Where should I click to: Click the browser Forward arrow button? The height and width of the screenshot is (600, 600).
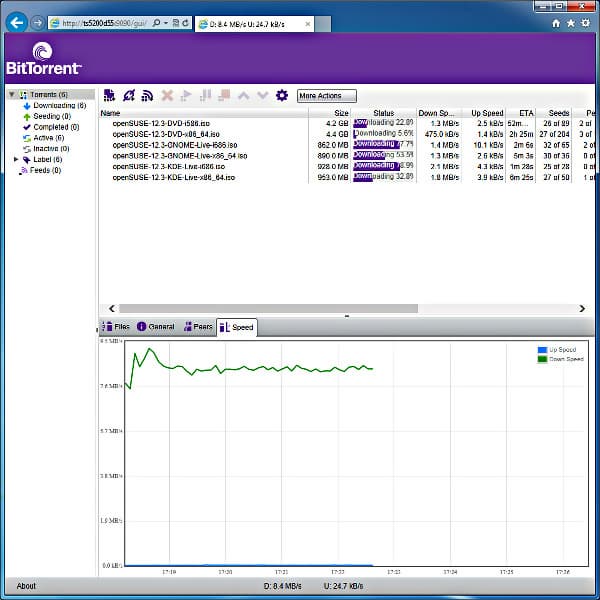(x=37, y=23)
